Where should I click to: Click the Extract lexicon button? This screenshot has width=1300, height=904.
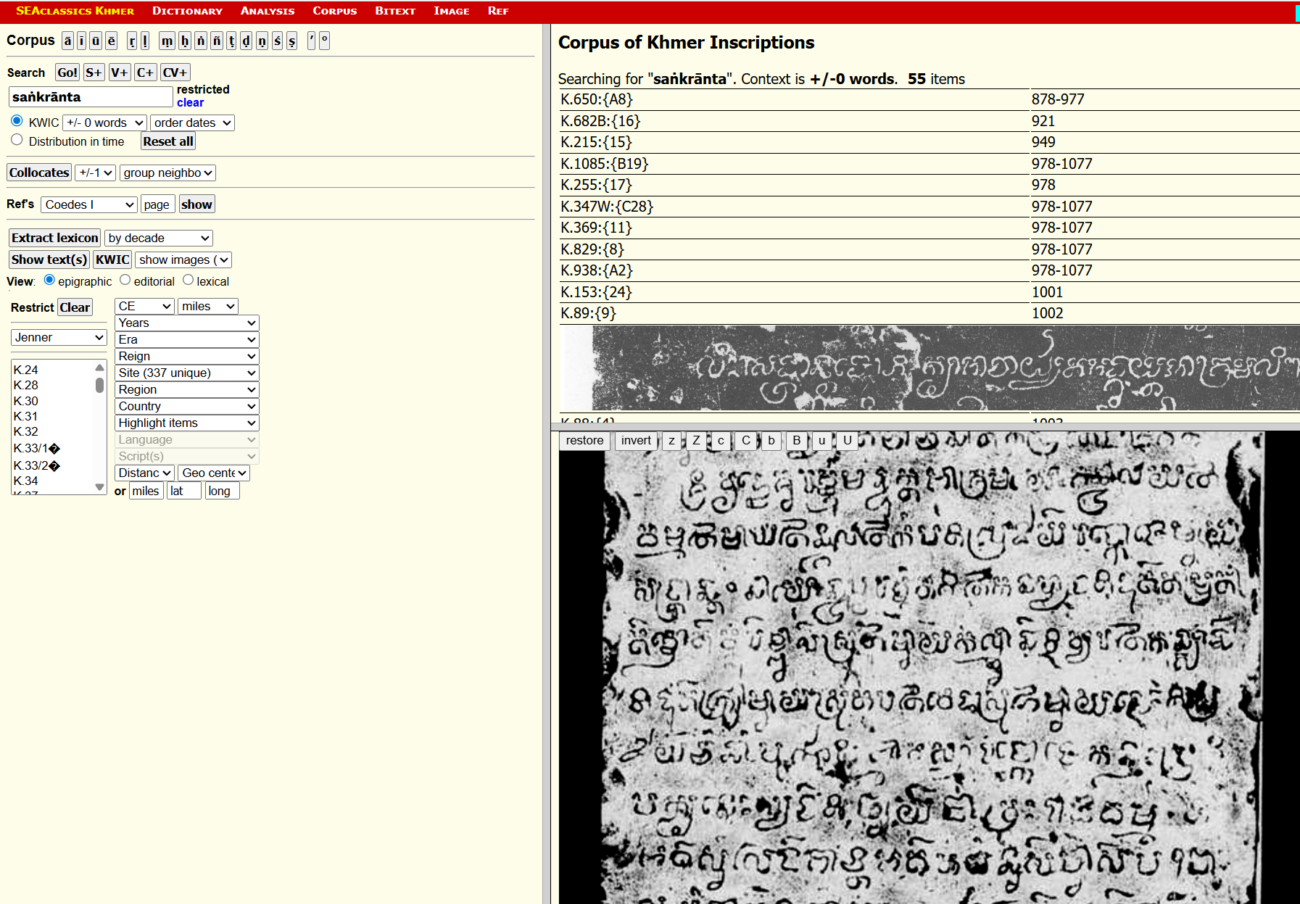55,238
